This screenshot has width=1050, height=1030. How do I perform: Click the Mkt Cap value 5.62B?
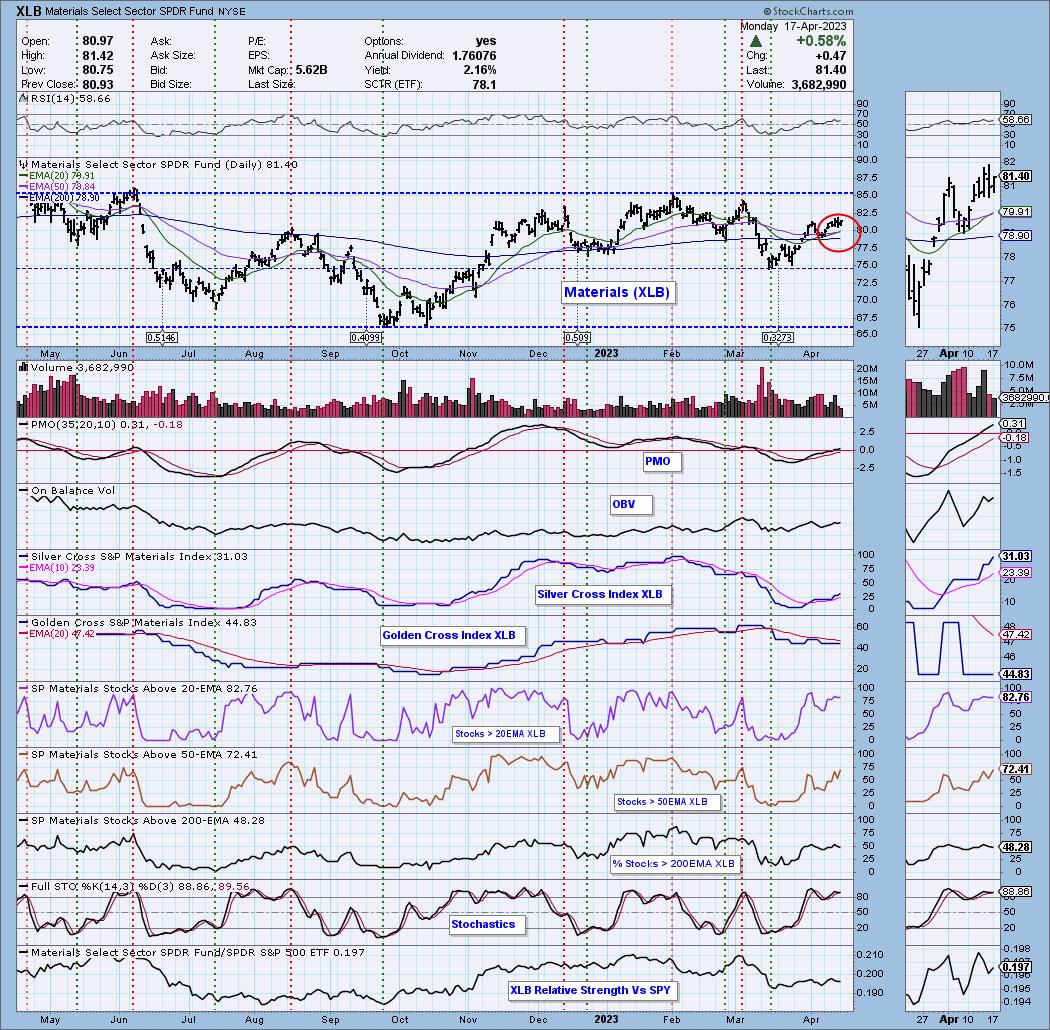(x=311, y=70)
